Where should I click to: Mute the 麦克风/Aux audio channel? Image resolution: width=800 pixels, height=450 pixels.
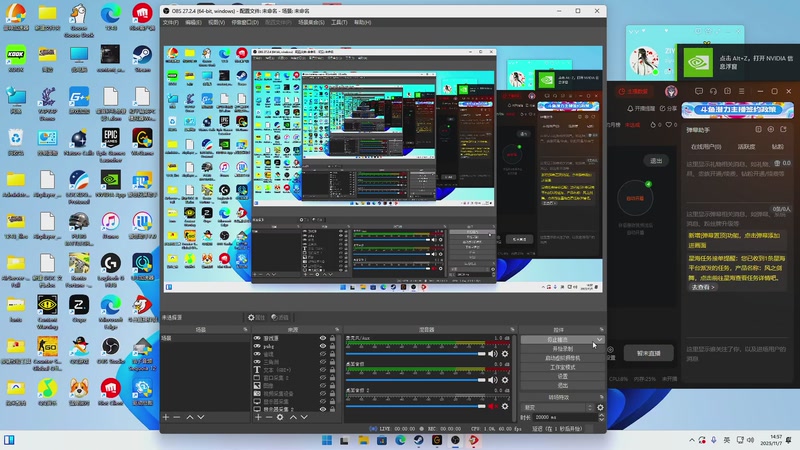pyautogui.click(x=492, y=354)
